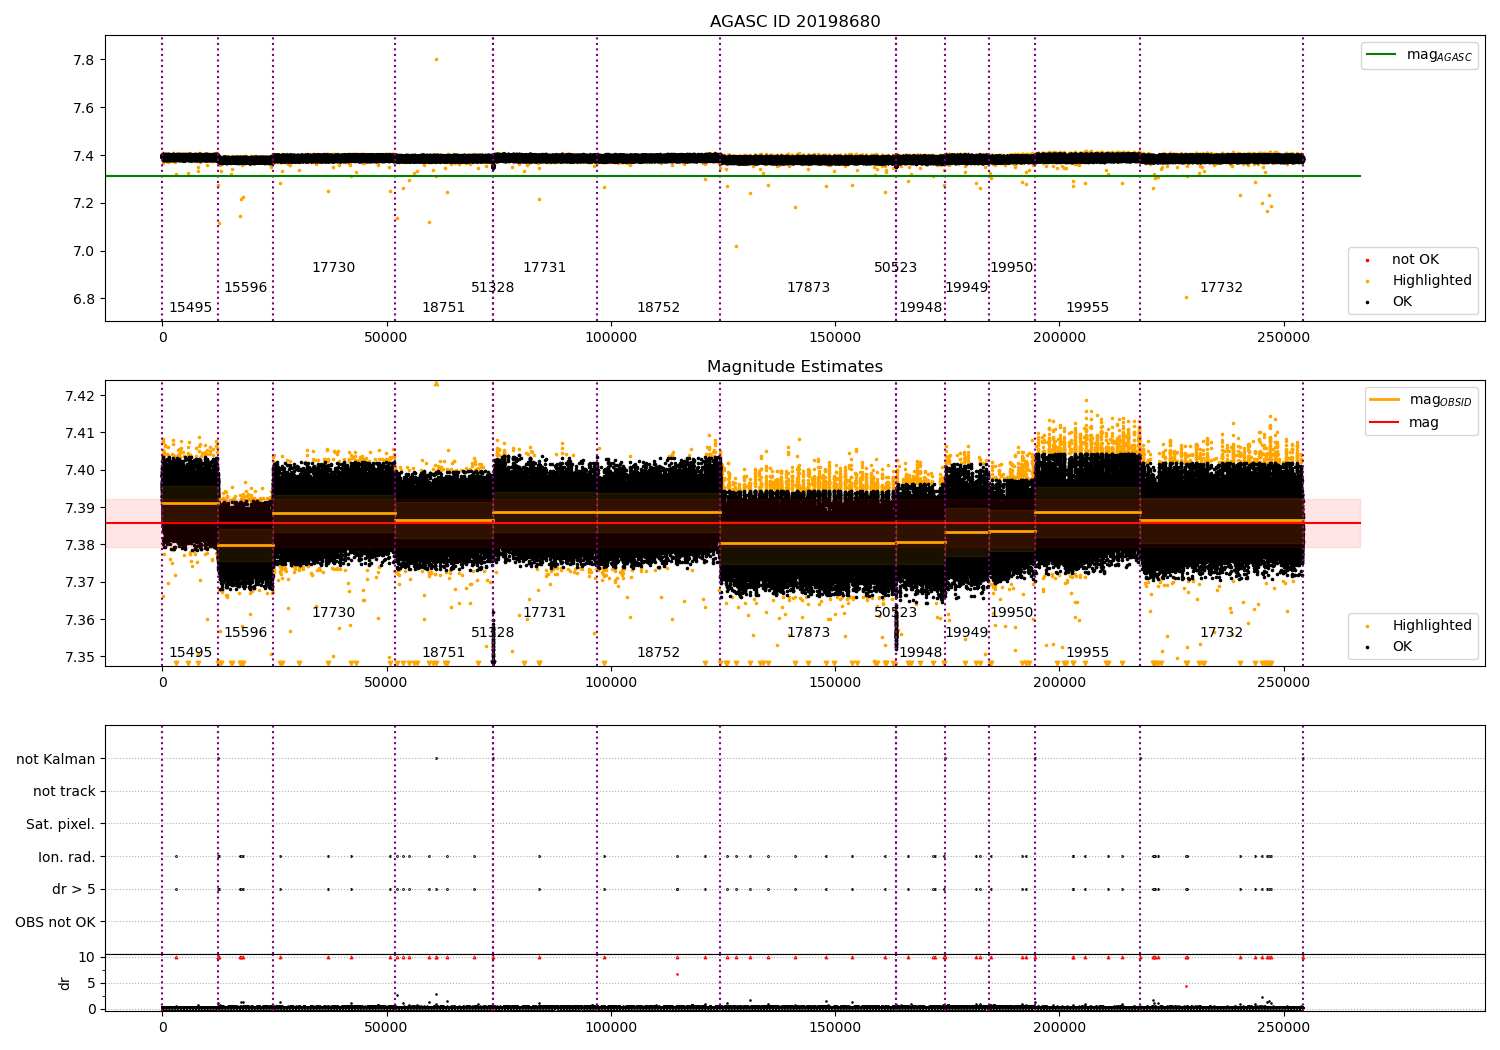Click label 17732 in Magnitude Estimates plot
This screenshot has width=1500, height=1050.
1221,633
